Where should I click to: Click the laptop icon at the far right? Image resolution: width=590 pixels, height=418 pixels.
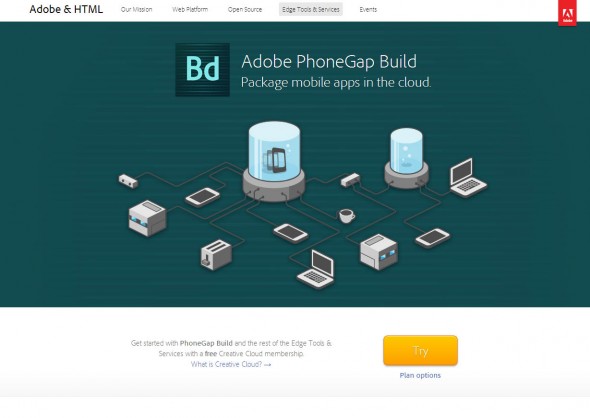(468, 178)
